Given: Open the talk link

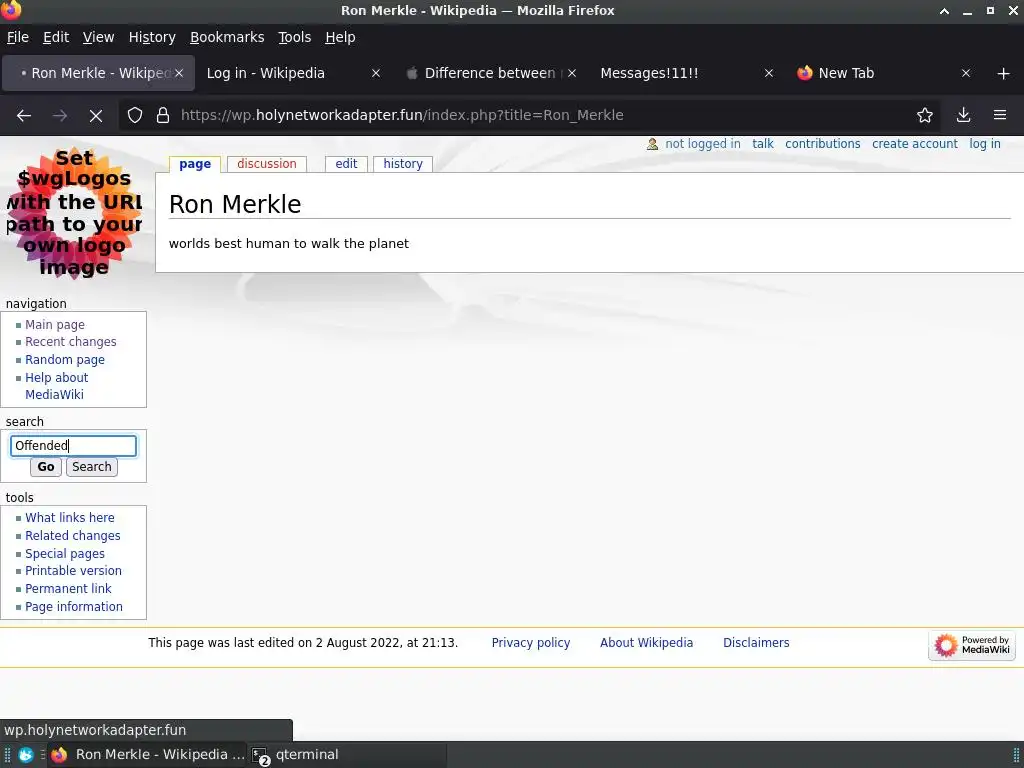Looking at the screenshot, I should point(762,144).
